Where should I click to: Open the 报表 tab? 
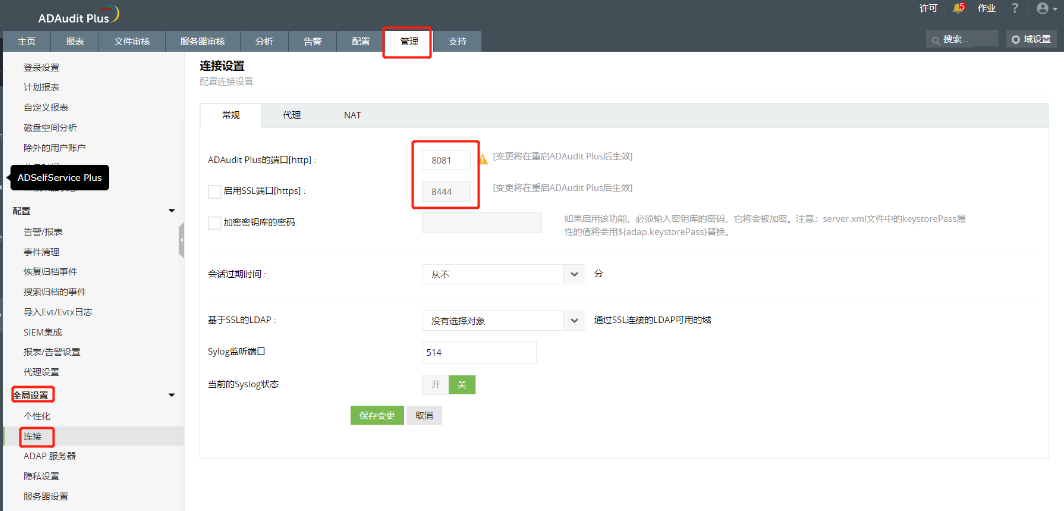[75, 41]
